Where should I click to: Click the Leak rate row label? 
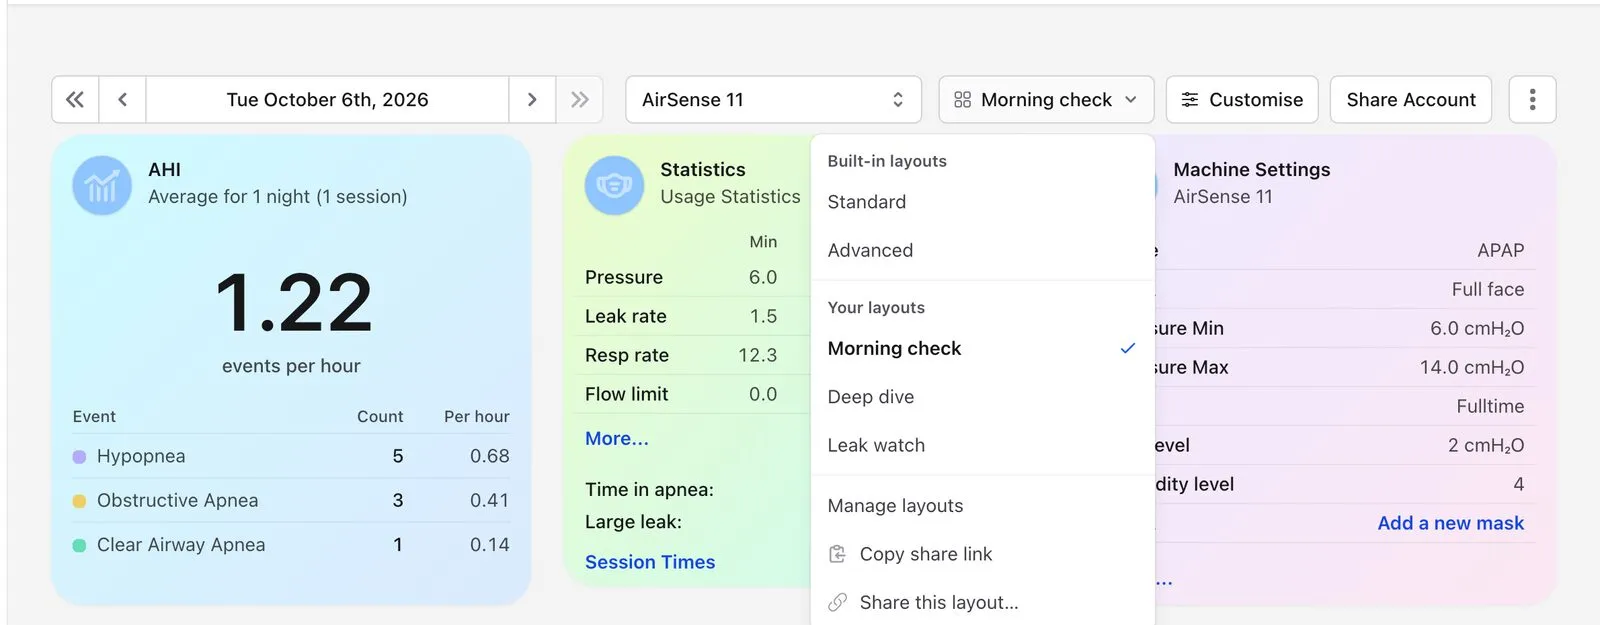626,316
